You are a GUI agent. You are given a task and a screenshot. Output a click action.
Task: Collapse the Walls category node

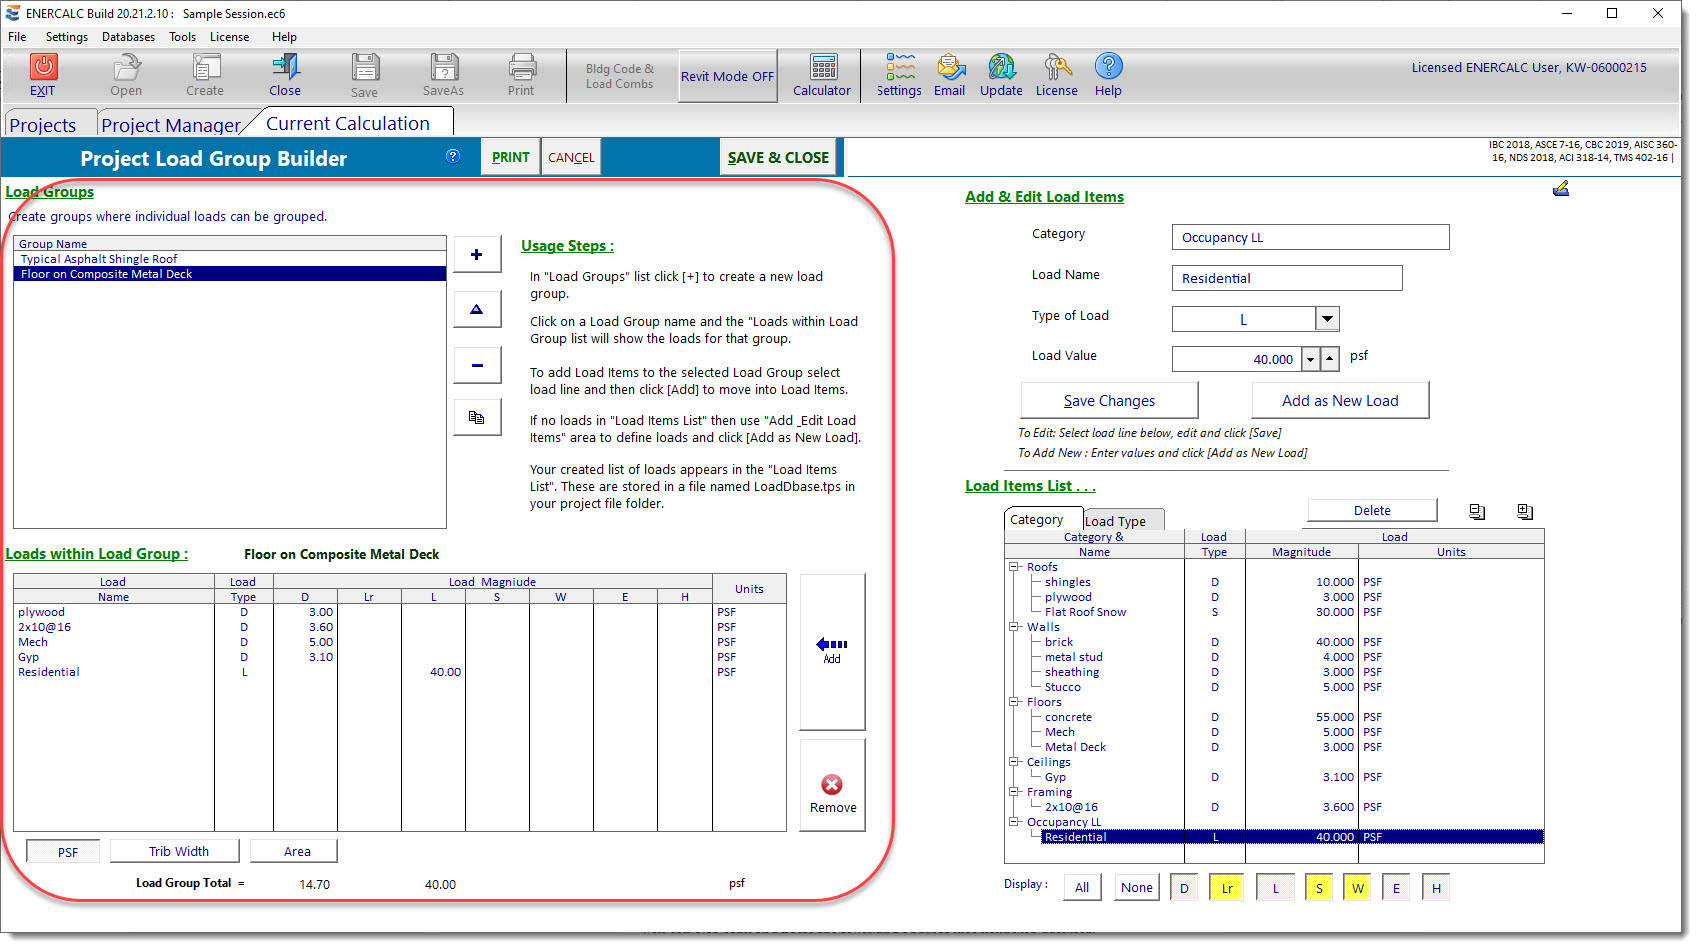point(1014,627)
